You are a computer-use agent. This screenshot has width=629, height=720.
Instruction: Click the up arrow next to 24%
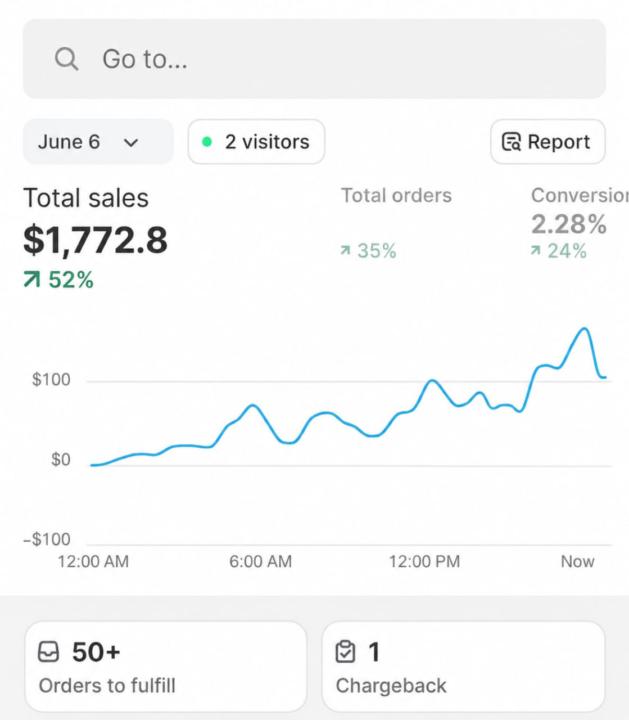click(535, 250)
